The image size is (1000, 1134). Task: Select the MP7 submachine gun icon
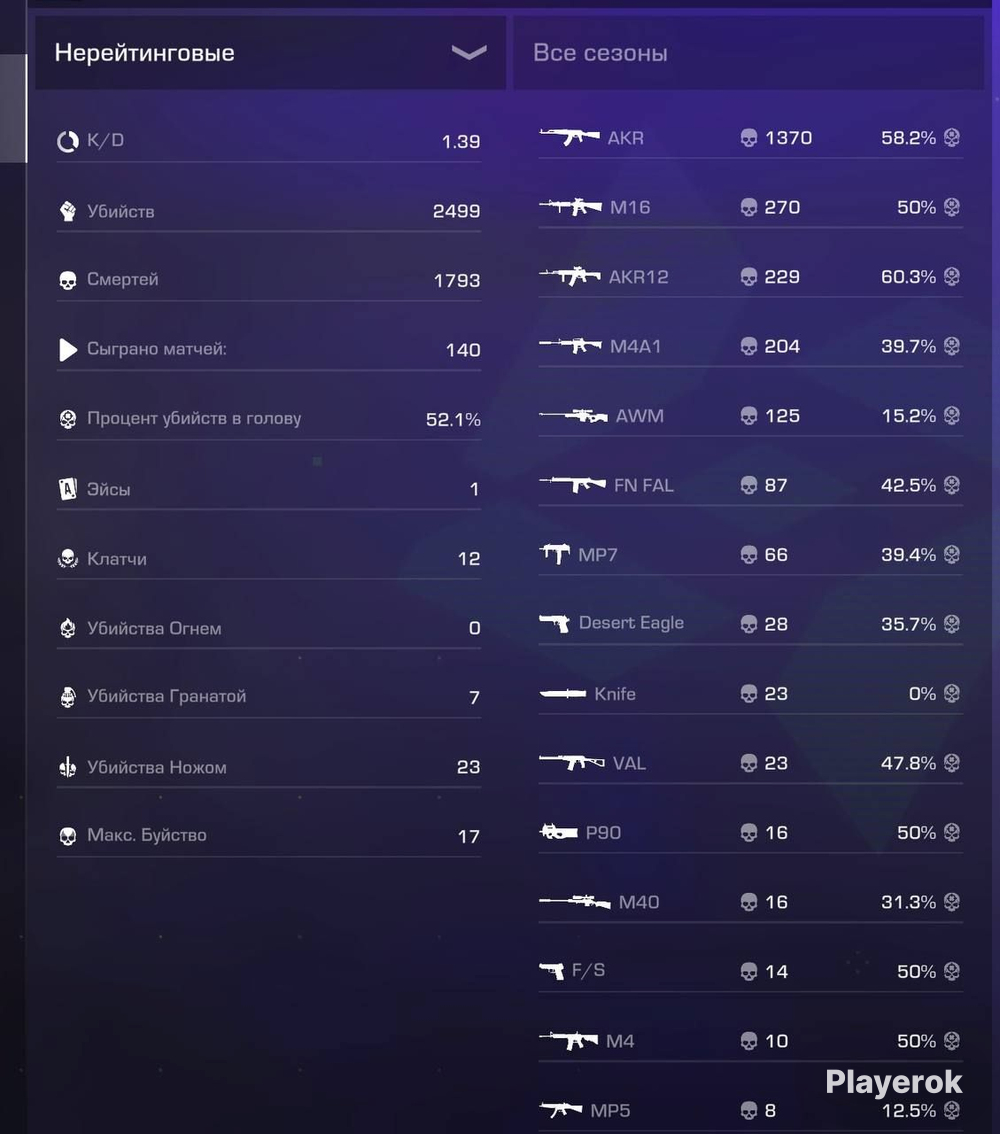coord(555,554)
